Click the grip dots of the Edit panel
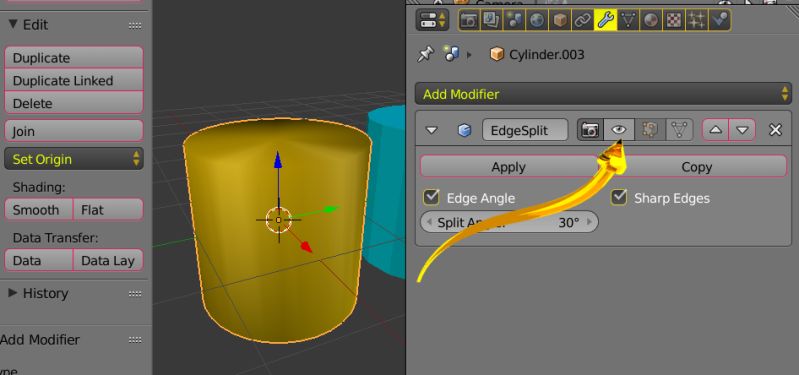 pyautogui.click(x=135, y=25)
